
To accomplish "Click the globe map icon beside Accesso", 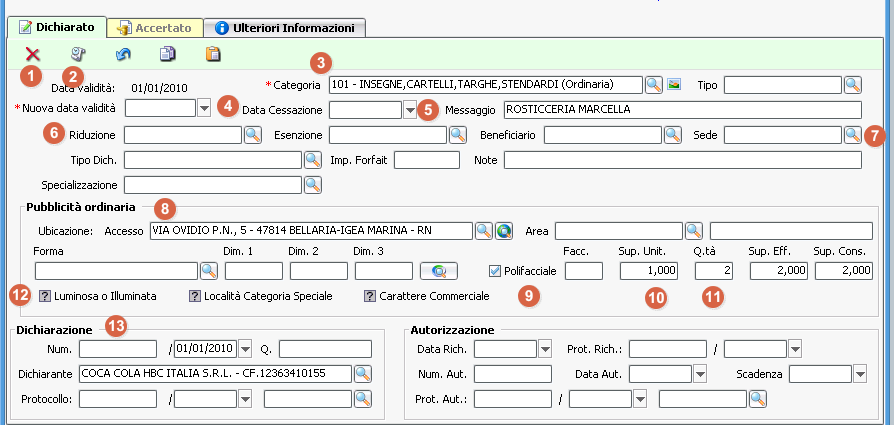I will [x=504, y=231].
